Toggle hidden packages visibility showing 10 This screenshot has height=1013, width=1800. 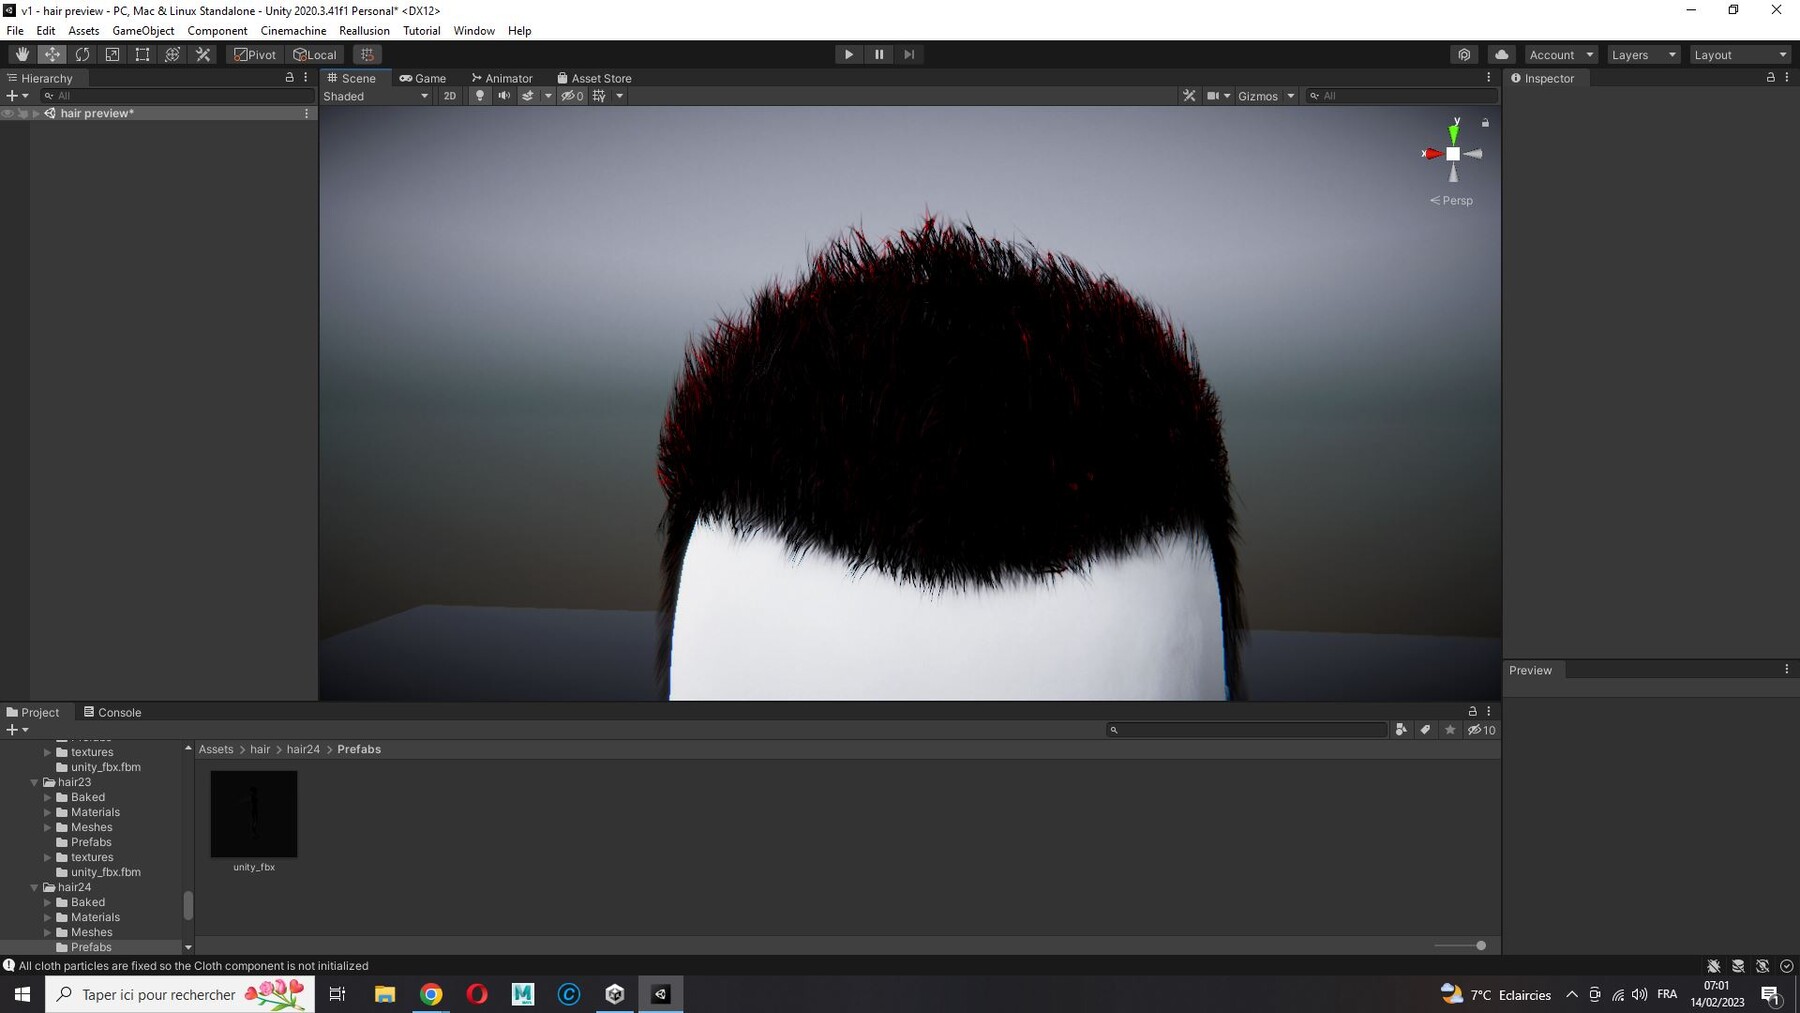click(x=1481, y=730)
